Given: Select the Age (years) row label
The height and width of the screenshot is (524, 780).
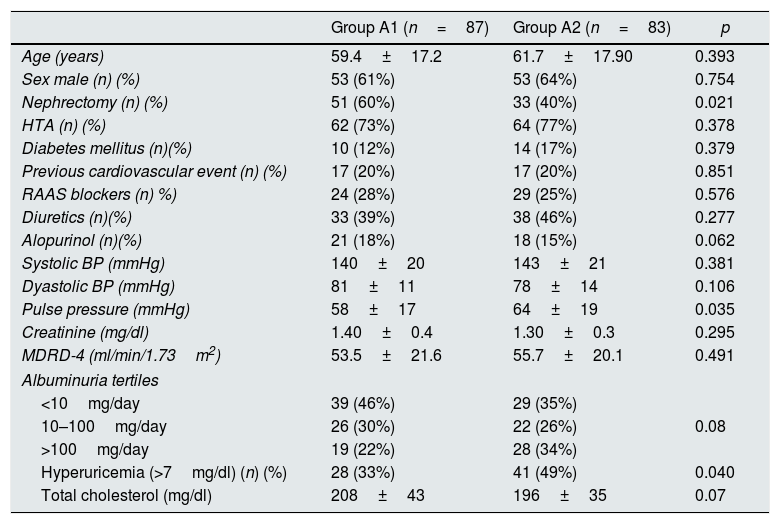Looking at the screenshot, I should tap(63, 56).
